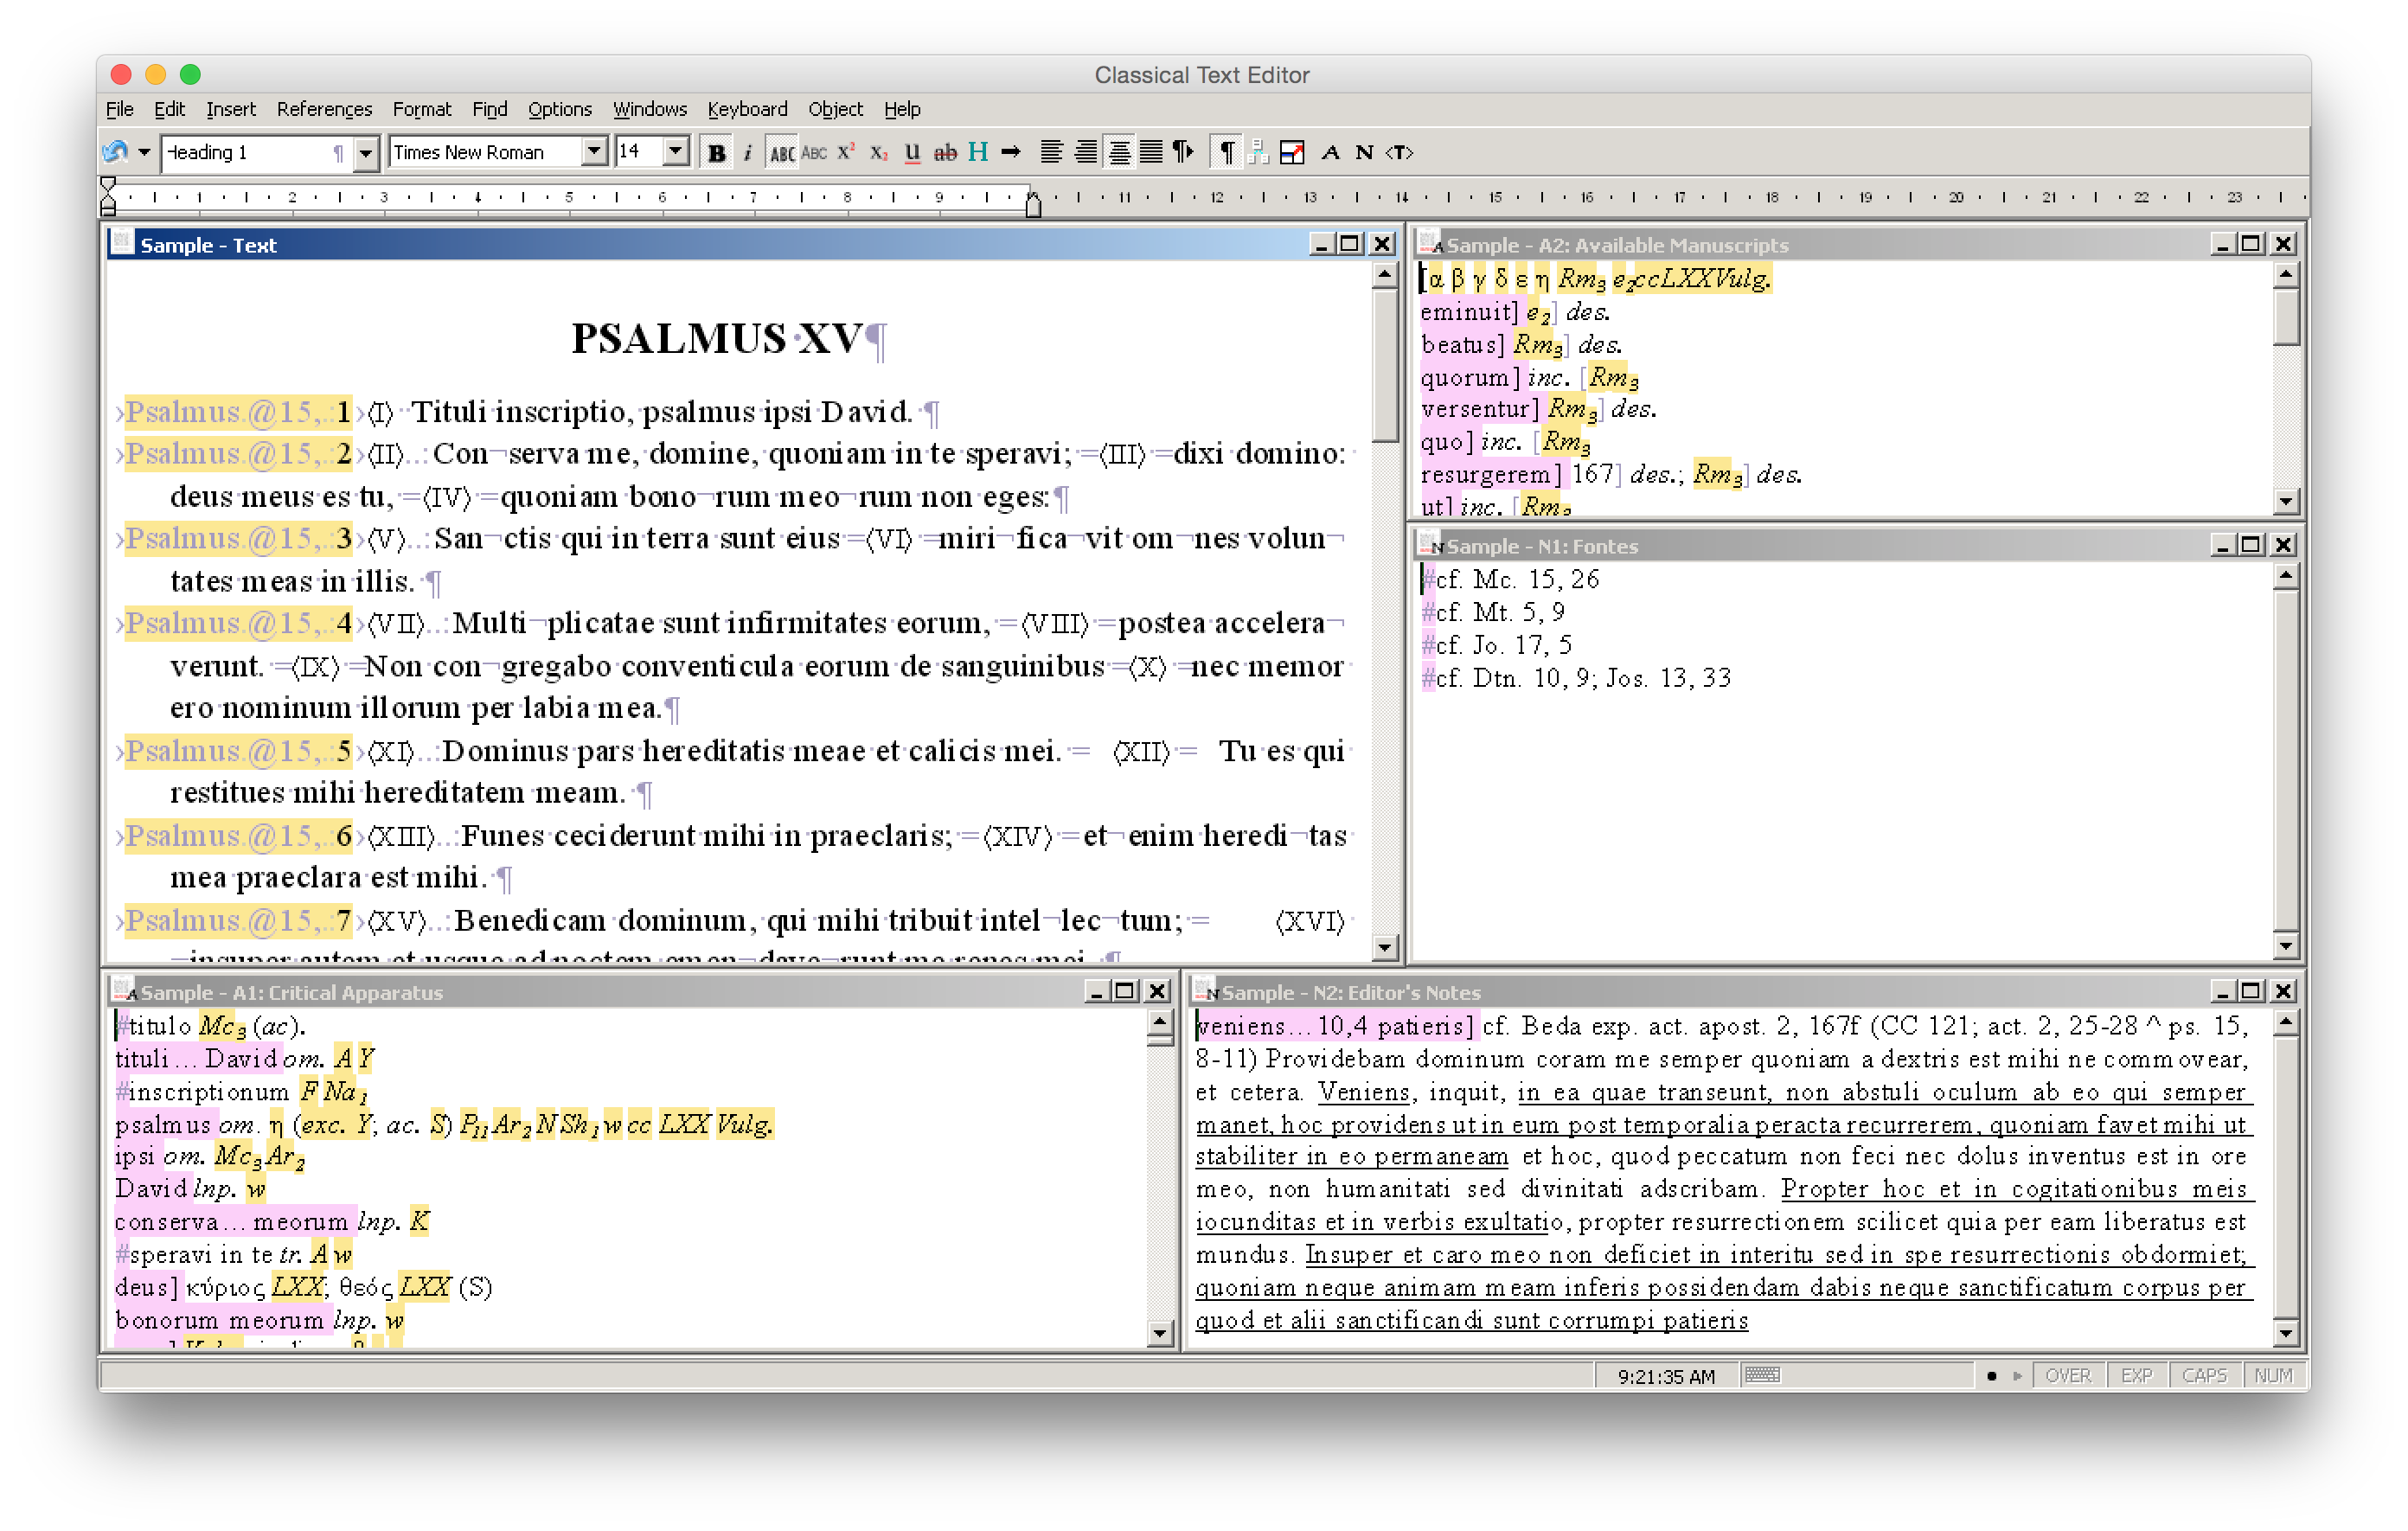
Task: Click the Italic formatting icon
Action: pos(744,153)
